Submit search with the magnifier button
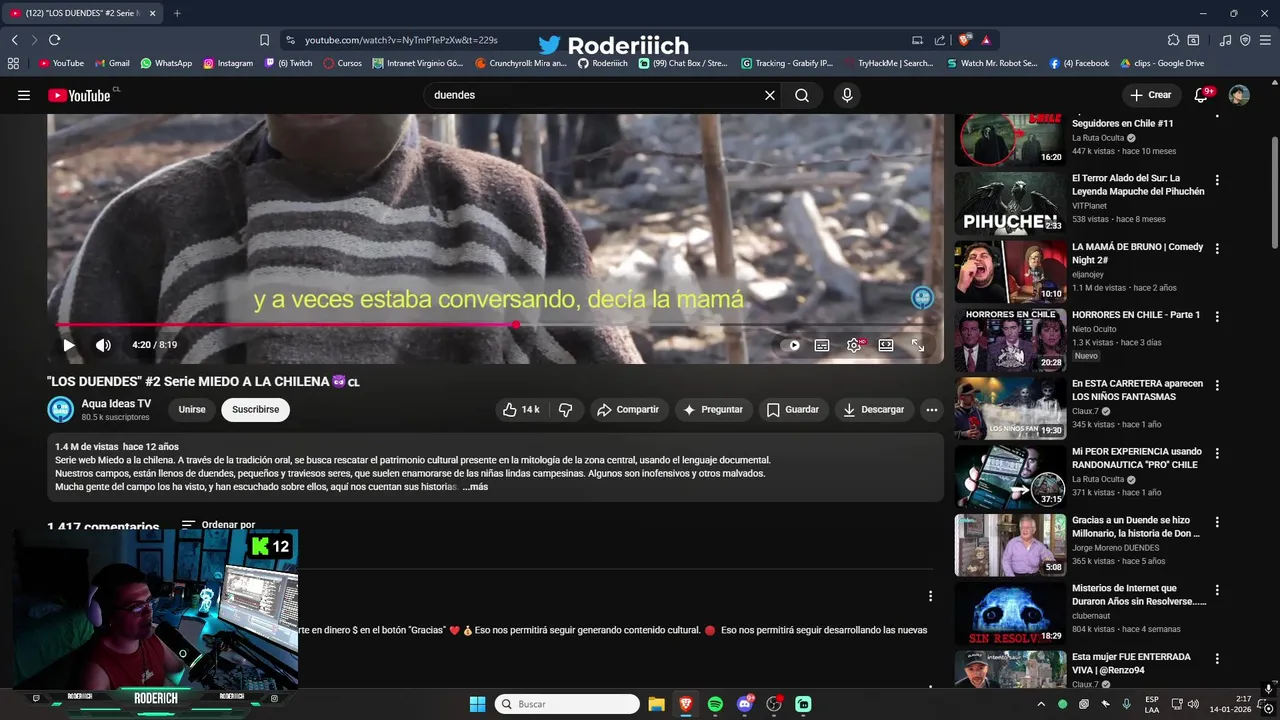 pos(802,95)
